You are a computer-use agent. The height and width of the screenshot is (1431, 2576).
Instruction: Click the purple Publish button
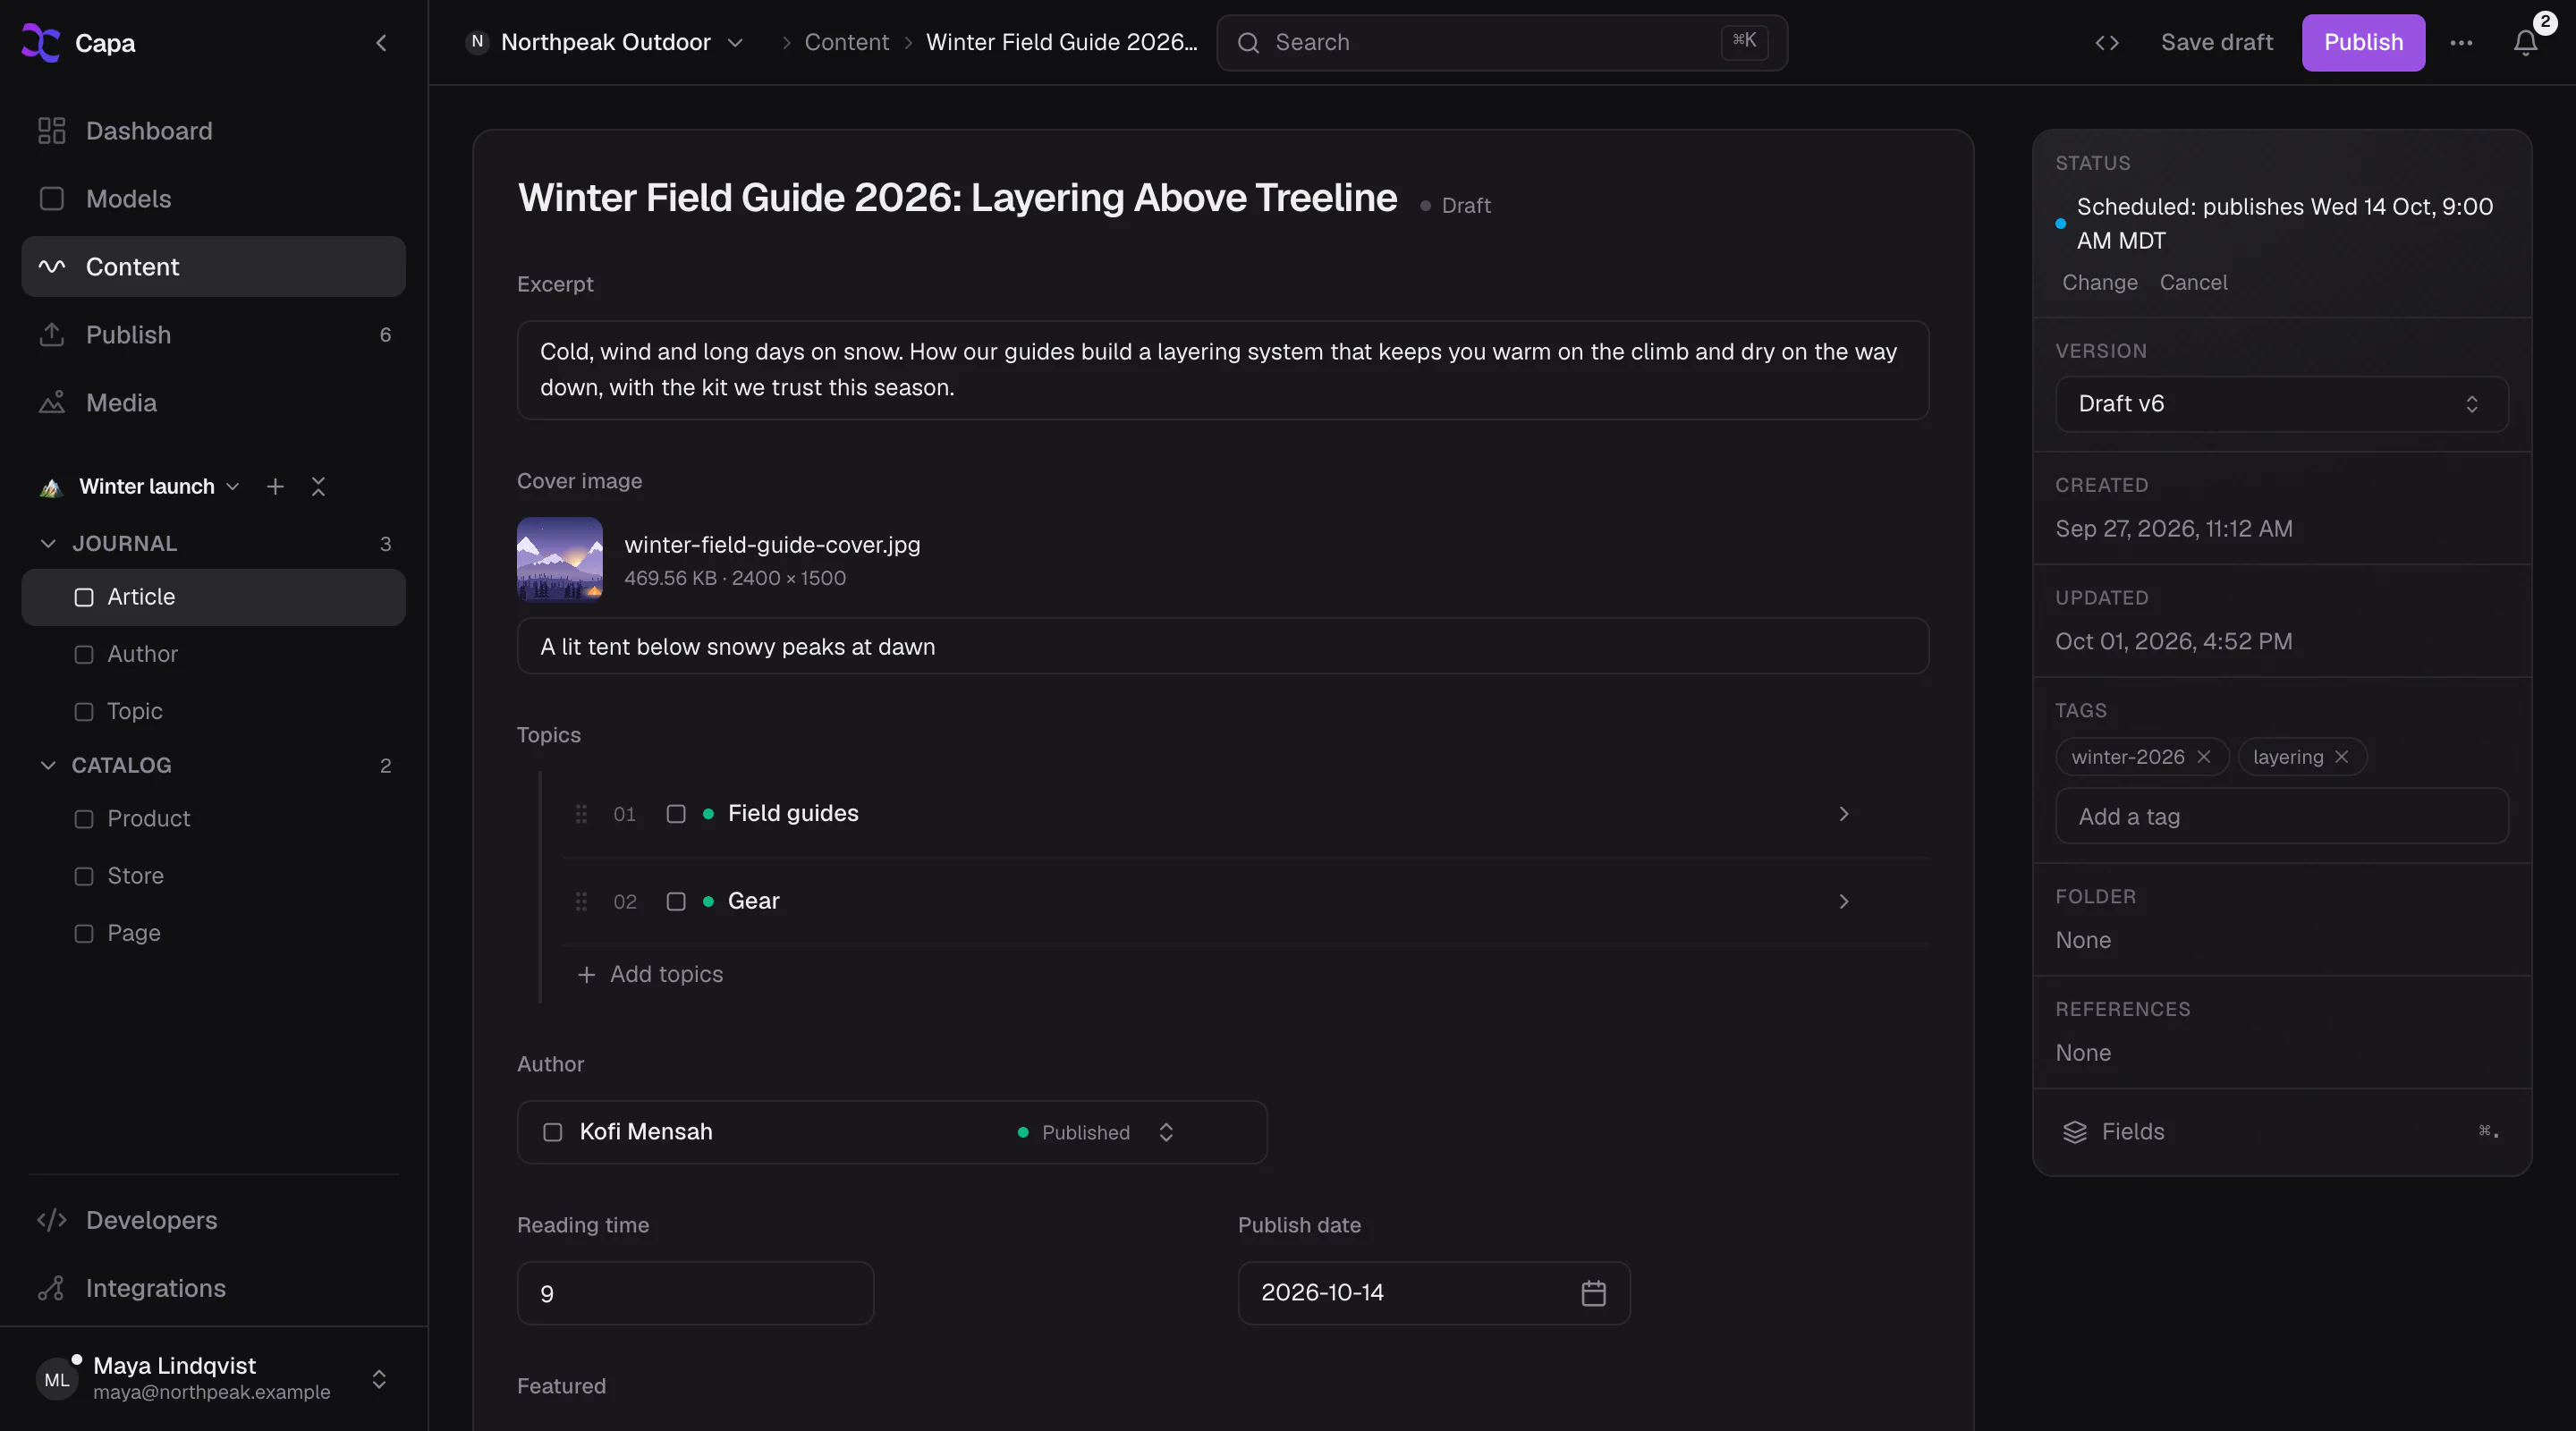click(x=2362, y=43)
